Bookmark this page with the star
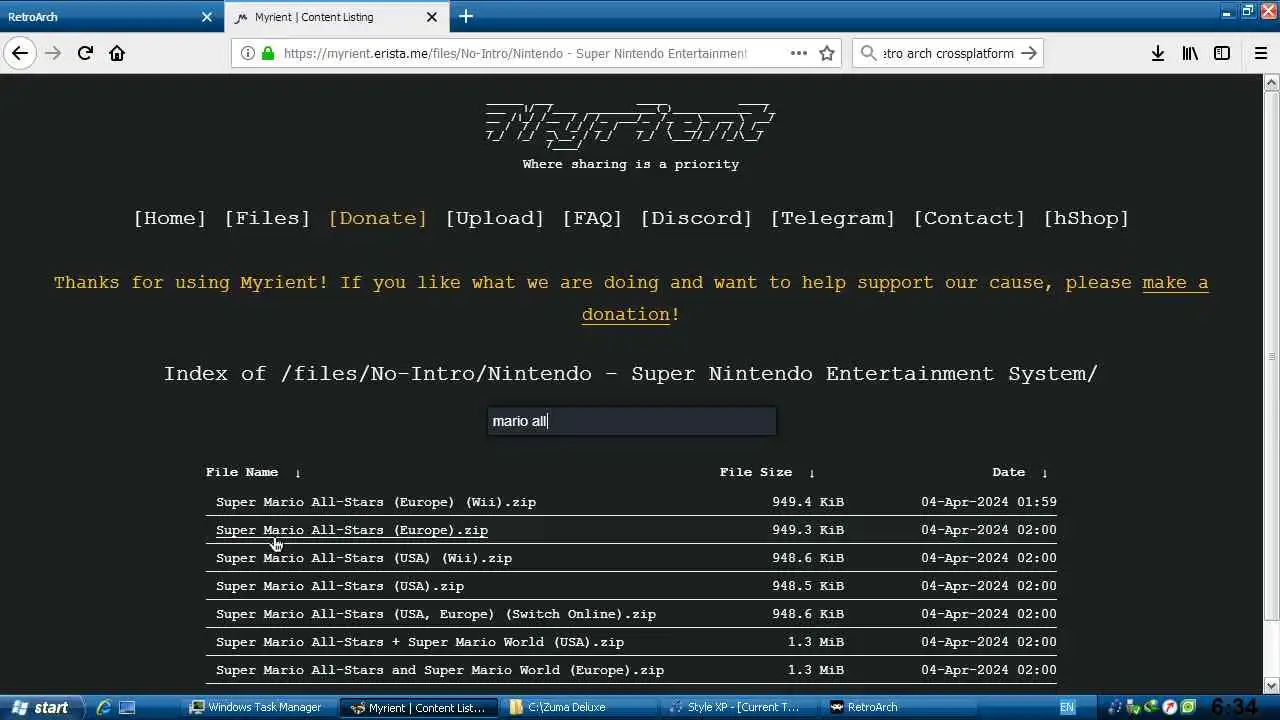Viewport: 1280px width, 720px height. click(x=827, y=53)
